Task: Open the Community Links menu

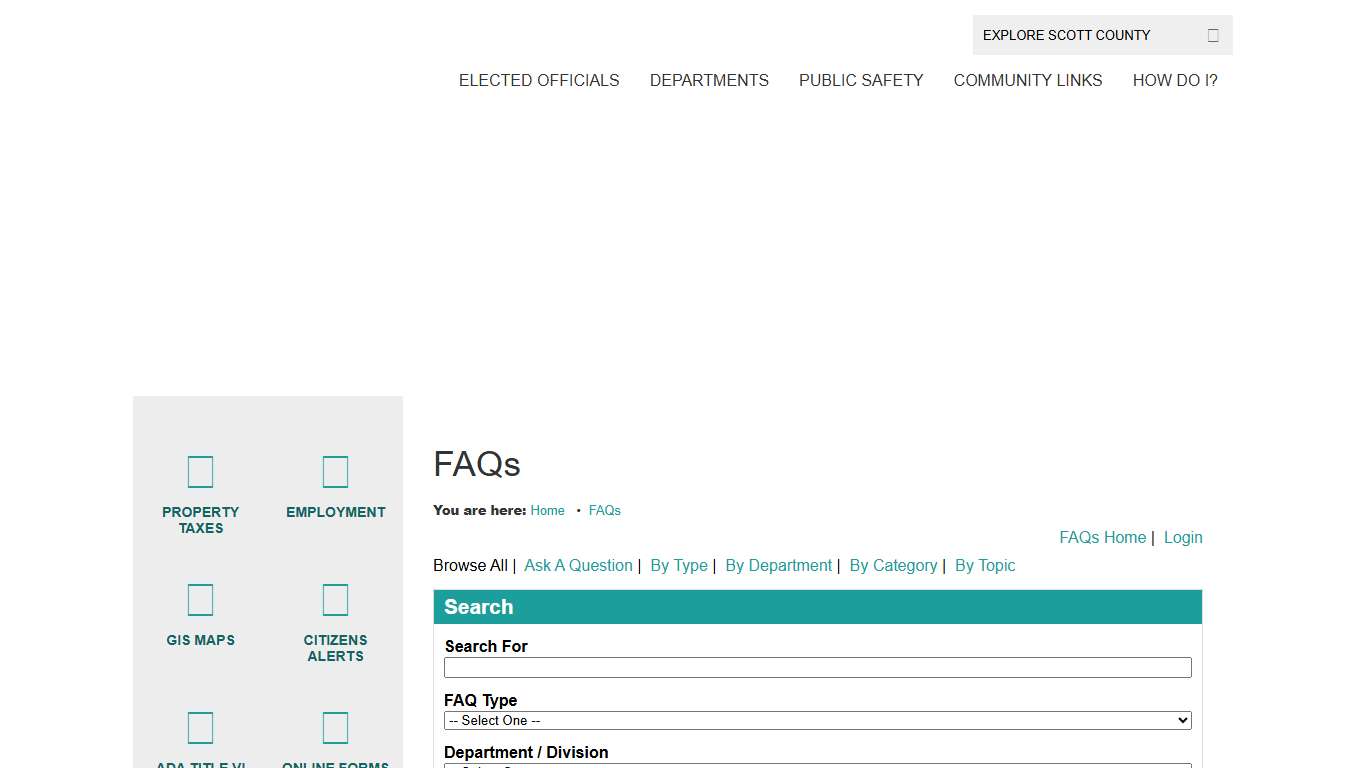Action: pos(1027,80)
